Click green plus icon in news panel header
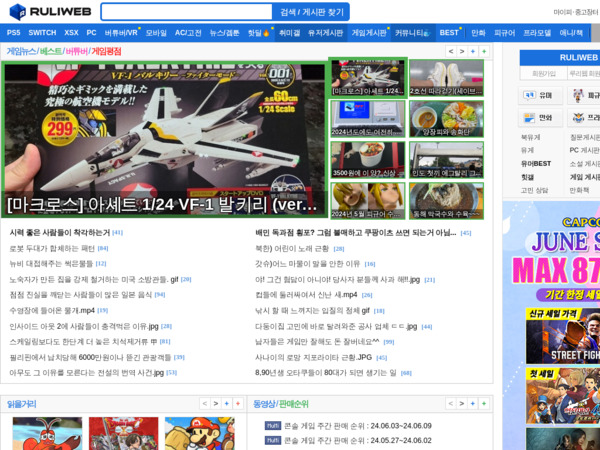The height and width of the screenshot is (450, 600). tap(484, 51)
